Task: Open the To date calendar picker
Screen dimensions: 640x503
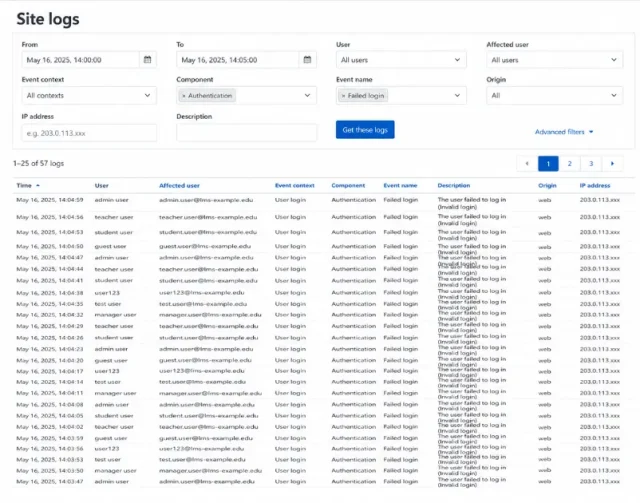Action: [x=307, y=60]
